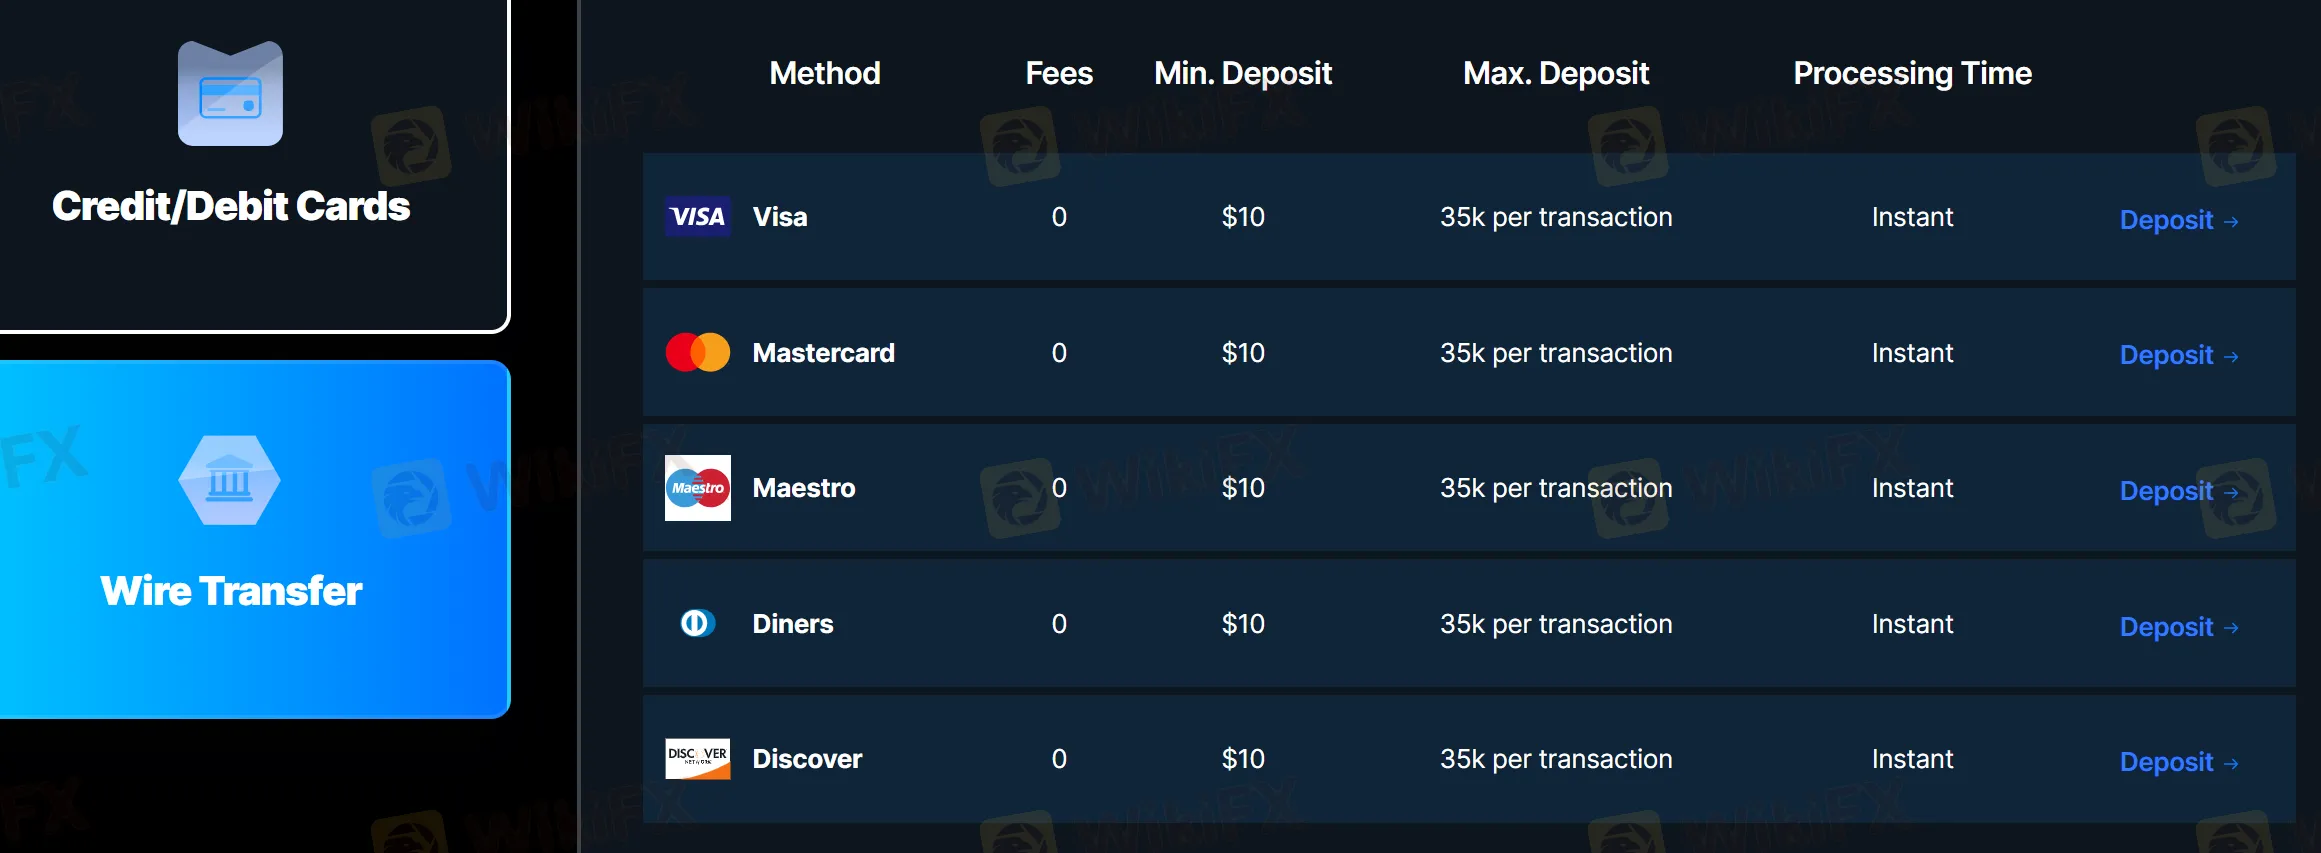Image resolution: width=2321 pixels, height=853 pixels.
Task: Click the Maestro logo icon
Action: [697, 488]
